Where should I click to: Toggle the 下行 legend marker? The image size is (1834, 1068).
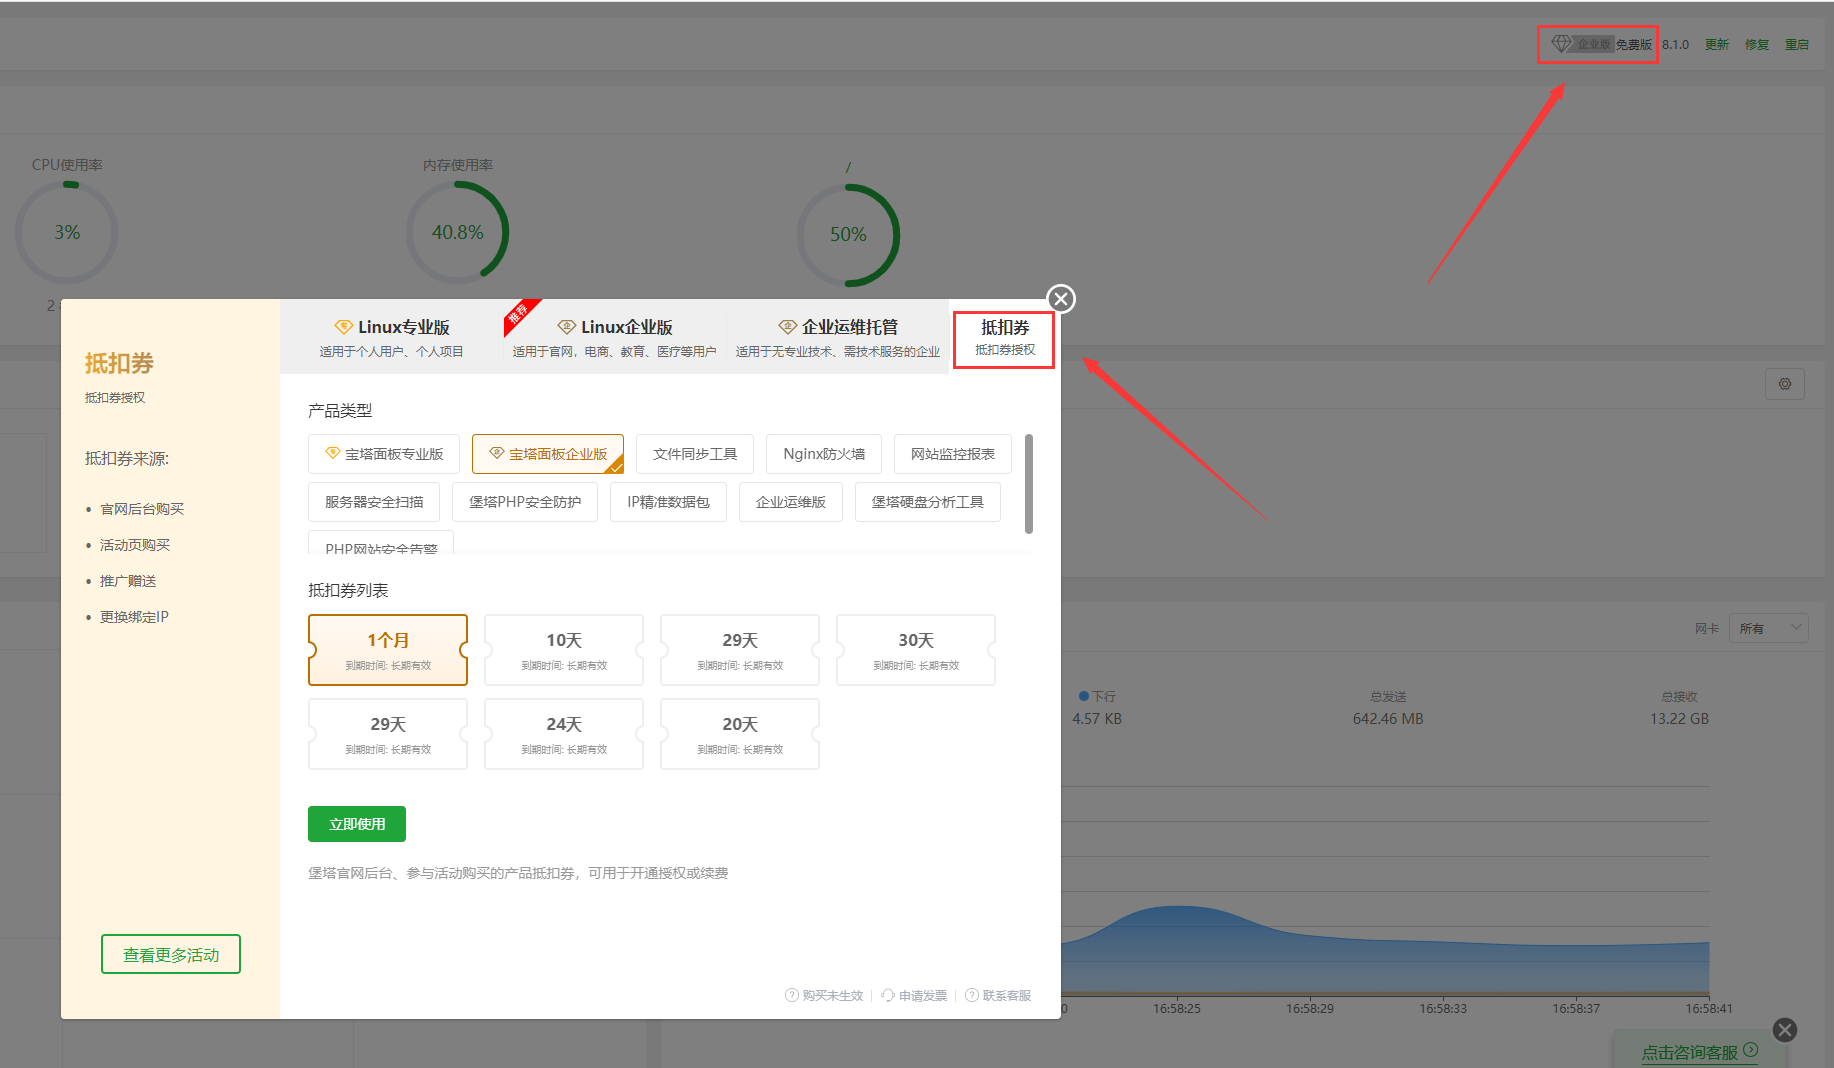coord(1084,696)
